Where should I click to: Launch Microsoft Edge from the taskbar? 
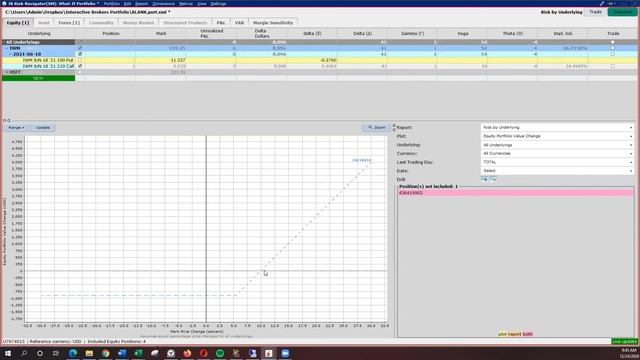[73, 353]
